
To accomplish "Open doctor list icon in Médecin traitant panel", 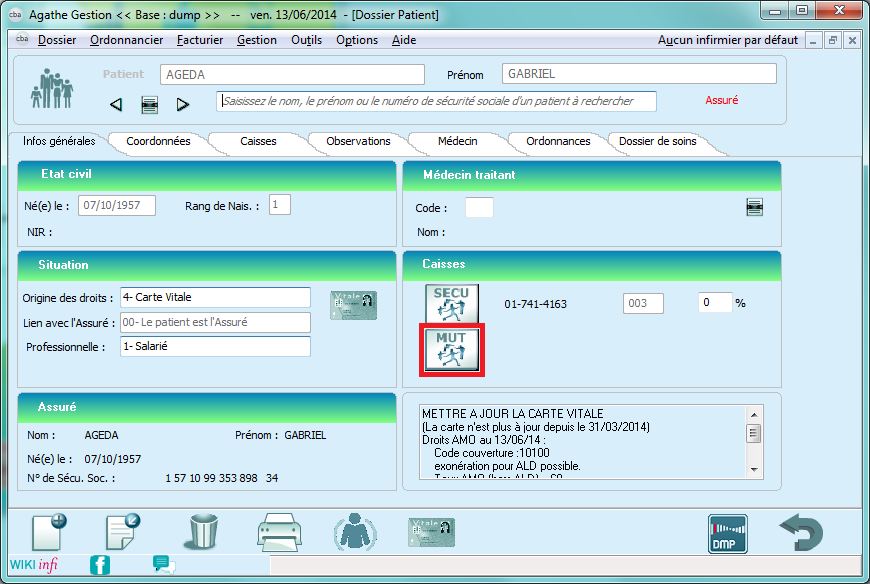I will tap(754, 207).
